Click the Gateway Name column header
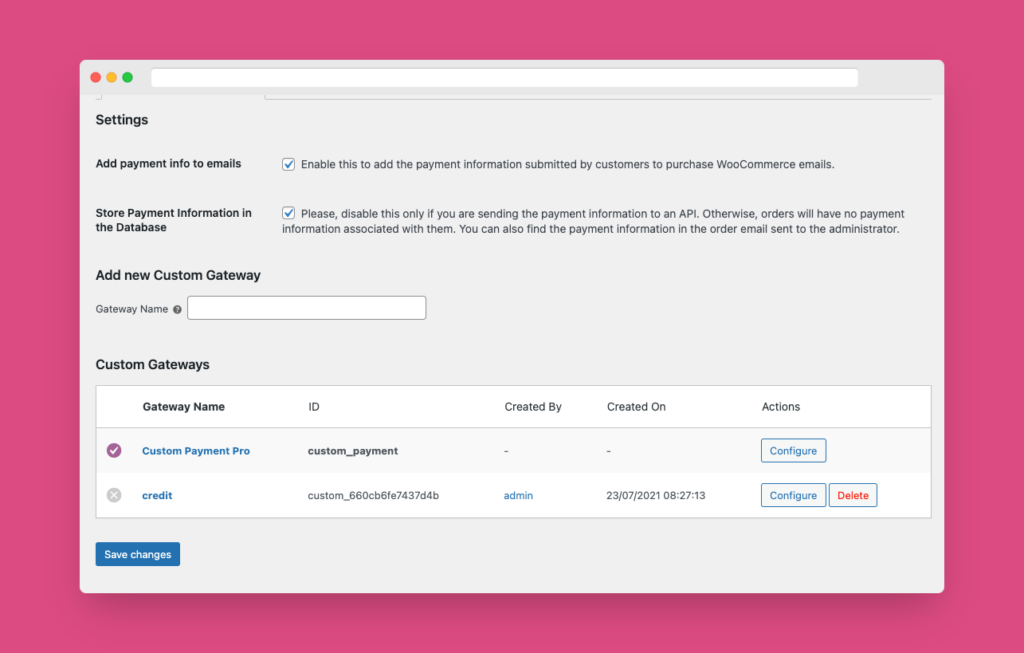The image size is (1024, 653). pyautogui.click(x=184, y=407)
